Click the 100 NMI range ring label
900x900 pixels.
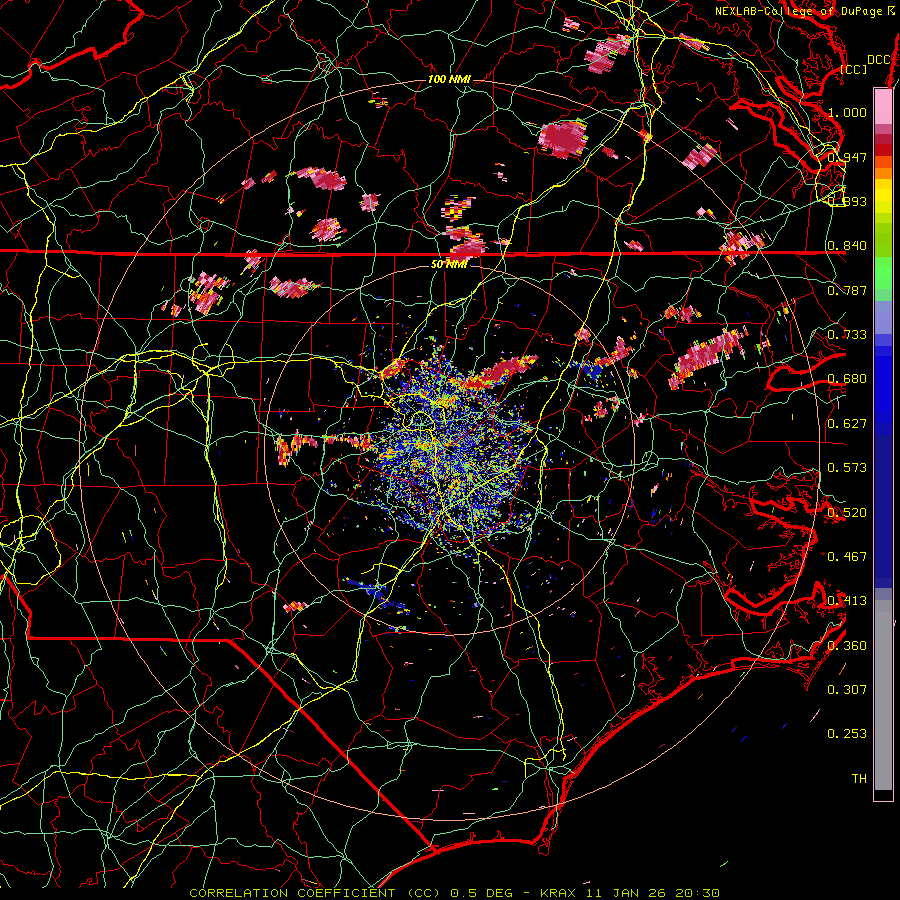click(449, 79)
